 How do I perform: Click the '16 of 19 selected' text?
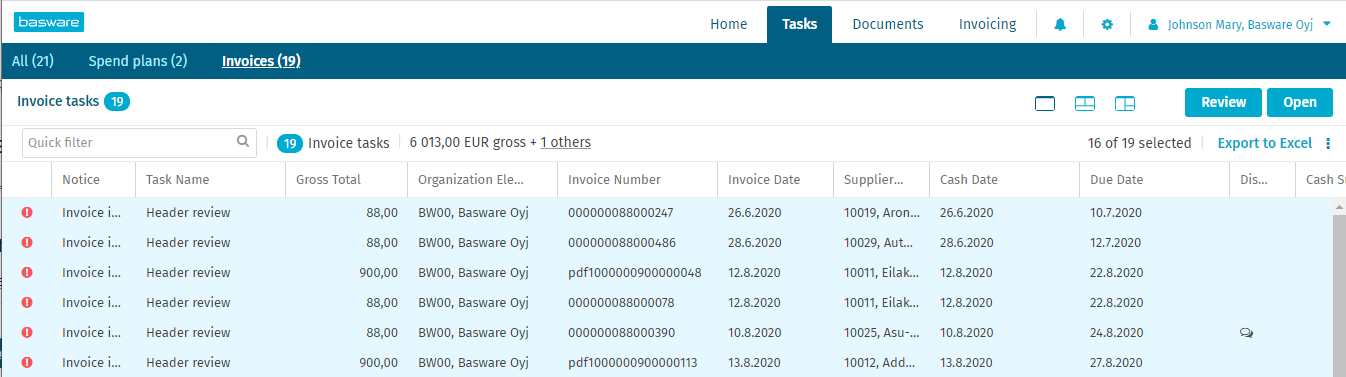pyautogui.click(x=1140, y=143)
